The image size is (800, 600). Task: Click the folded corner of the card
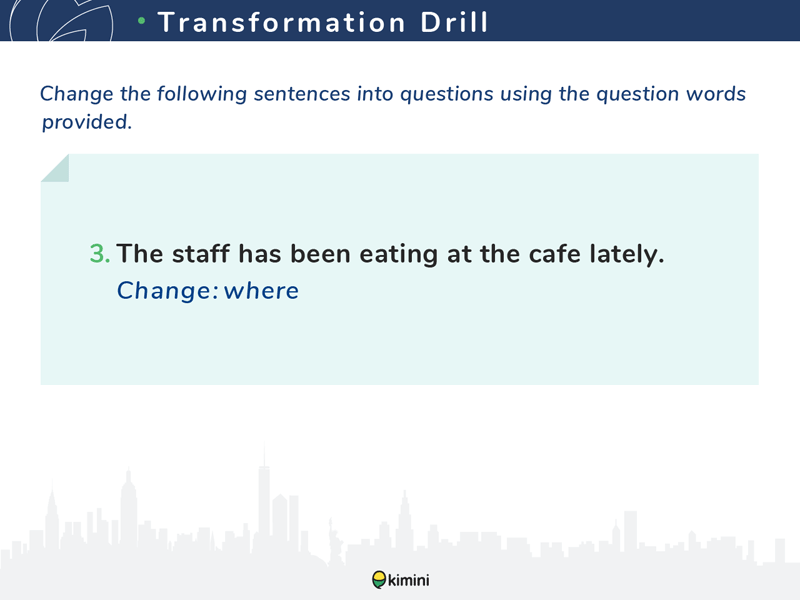[x=55, y=168]
